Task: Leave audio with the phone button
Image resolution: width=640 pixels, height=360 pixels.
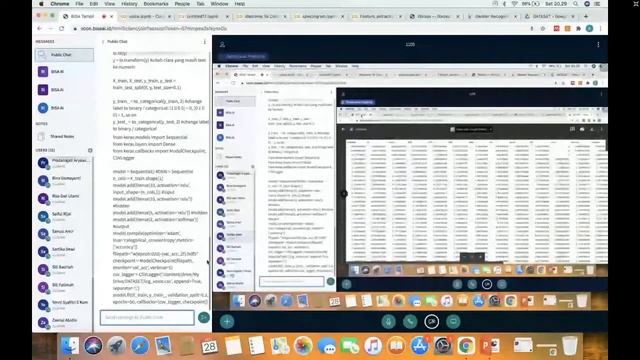Action: [x=410, y=322]
